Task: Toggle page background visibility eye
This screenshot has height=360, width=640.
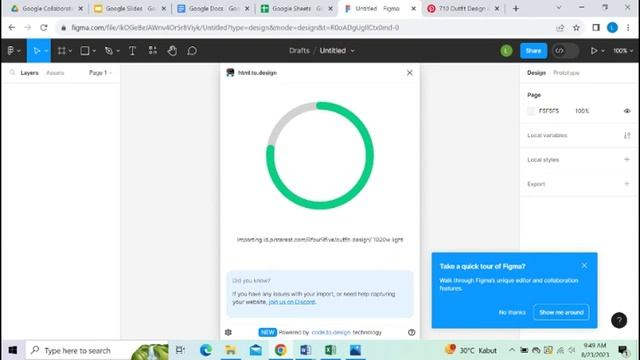Action: pyautogui.click(x=627, y=111)
